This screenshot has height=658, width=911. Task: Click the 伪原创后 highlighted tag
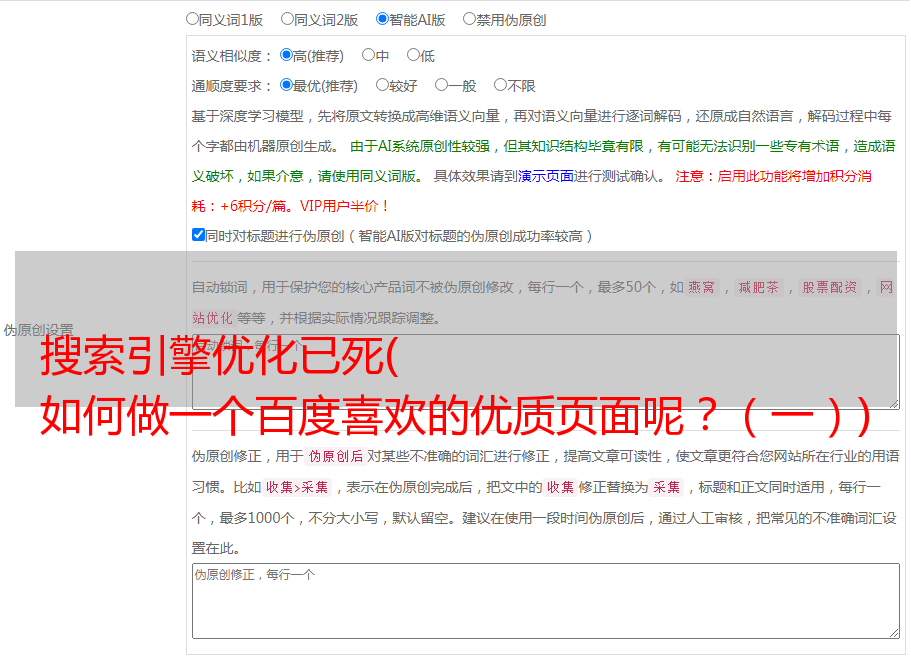(x=336, y=456)
